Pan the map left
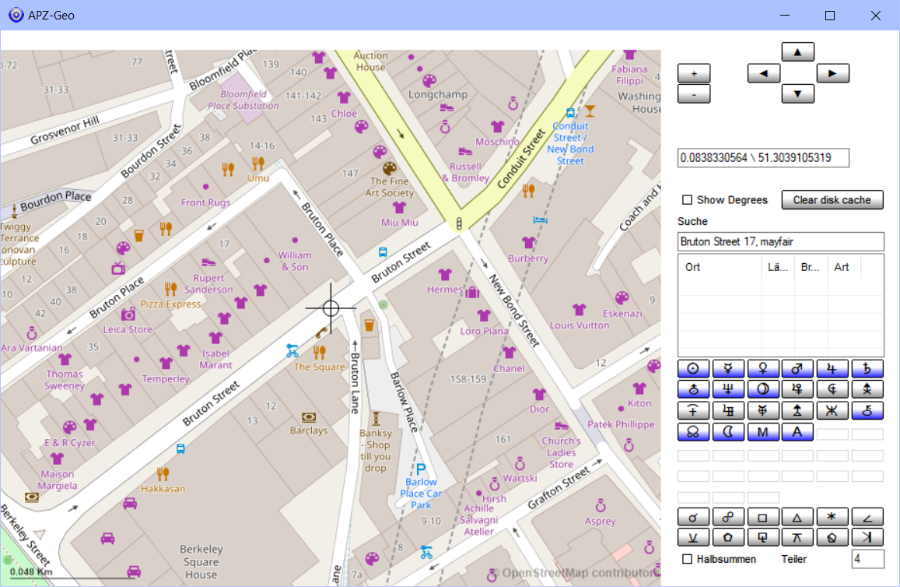The width and height of the screenshot is (900, 587). pos(763,73)
